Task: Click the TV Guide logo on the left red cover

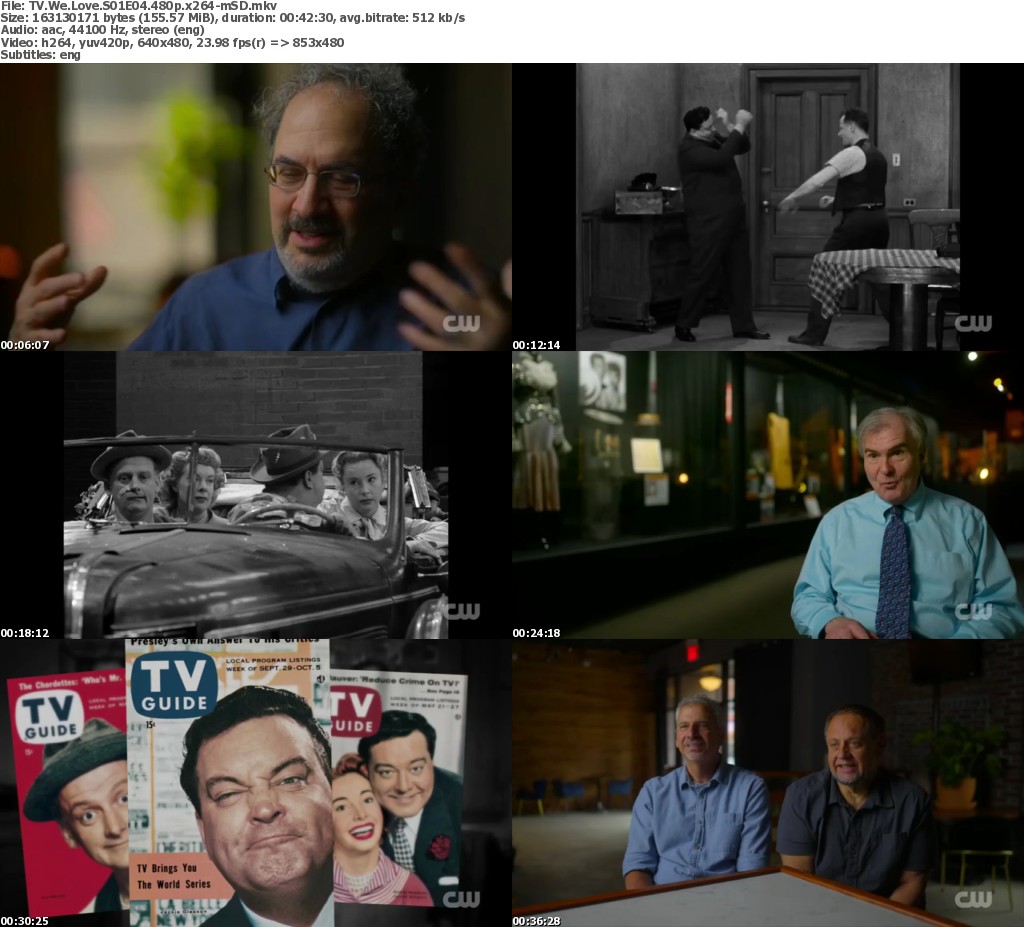Action: (49, 719)
